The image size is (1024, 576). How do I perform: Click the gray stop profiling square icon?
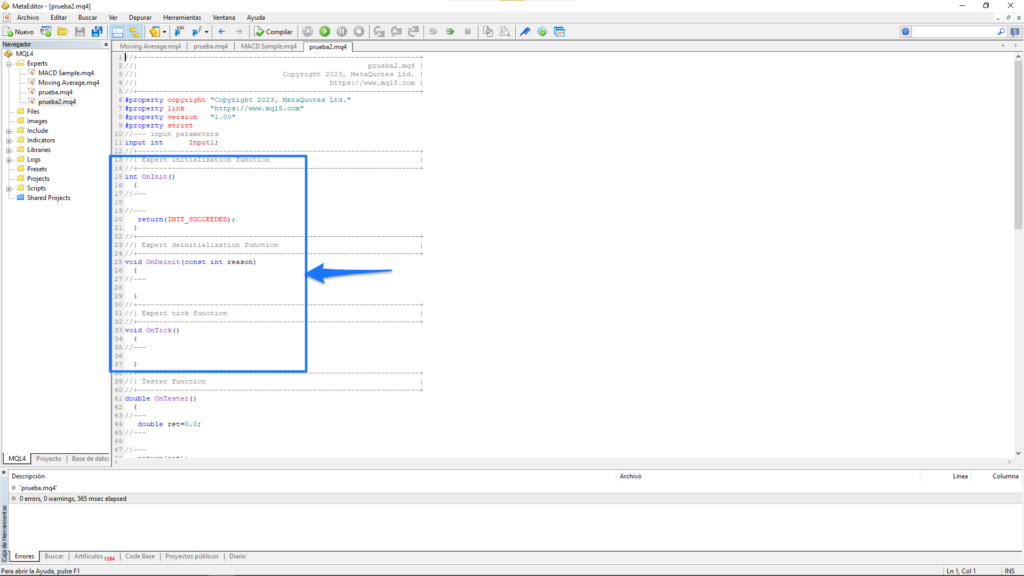pos(468,31)
